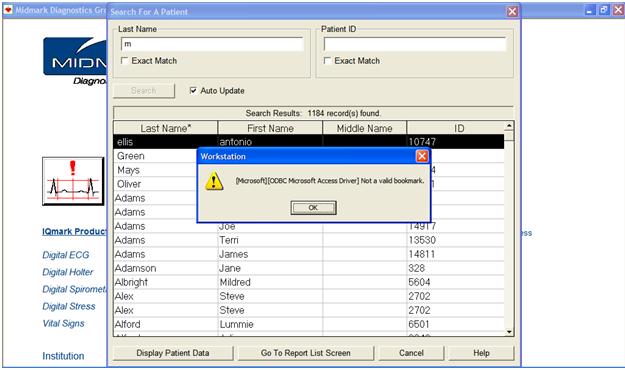The image size is (625, 370).
Task: Click into the Patient ID input field
Action: point(415,44)
